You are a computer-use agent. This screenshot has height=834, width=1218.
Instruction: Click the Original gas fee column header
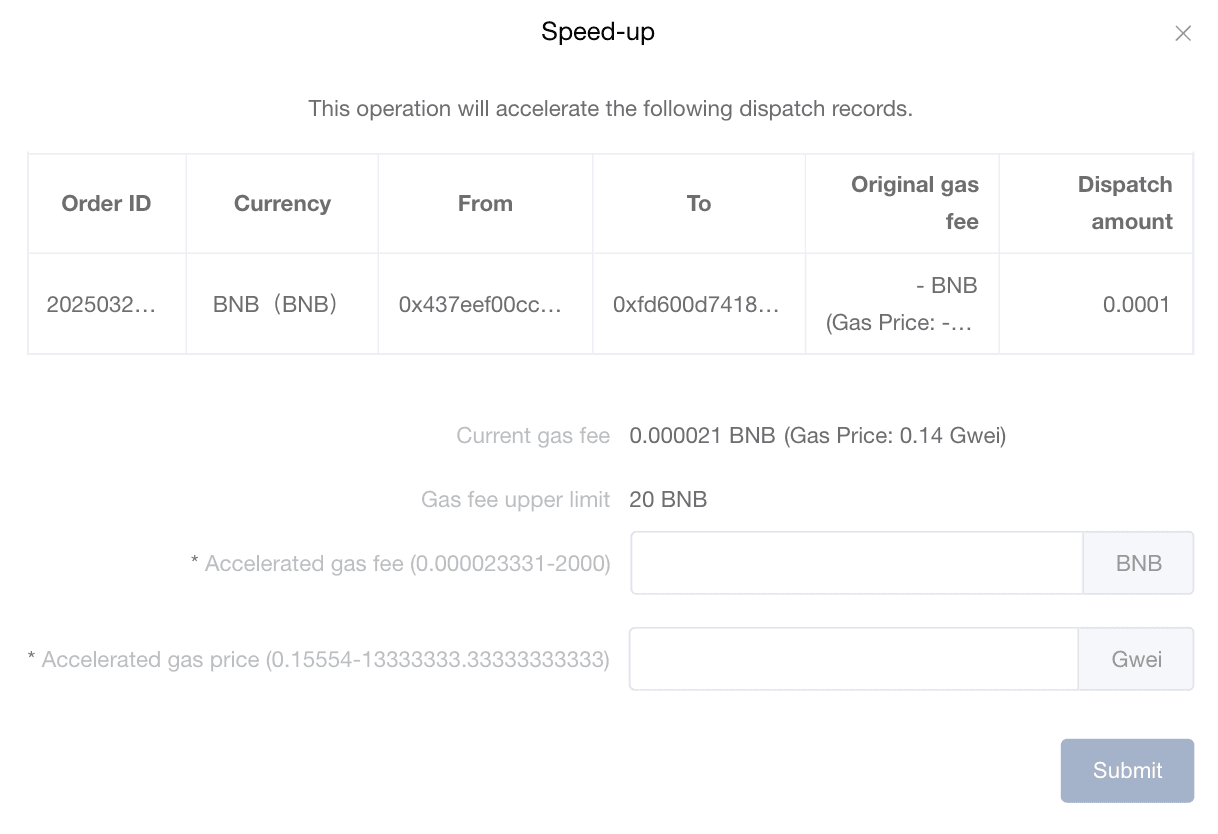(914, 203)
